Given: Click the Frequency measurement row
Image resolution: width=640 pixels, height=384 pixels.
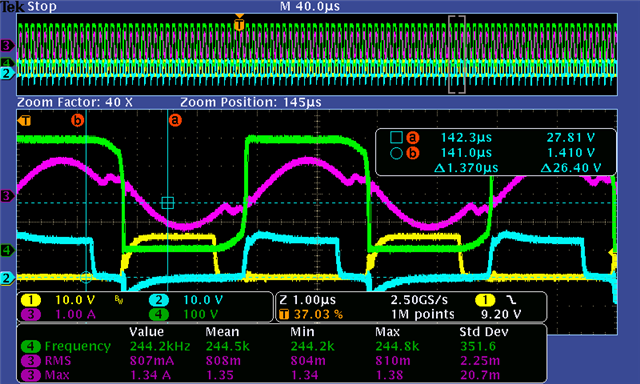Looking at the screenshot, I should 281,346.
